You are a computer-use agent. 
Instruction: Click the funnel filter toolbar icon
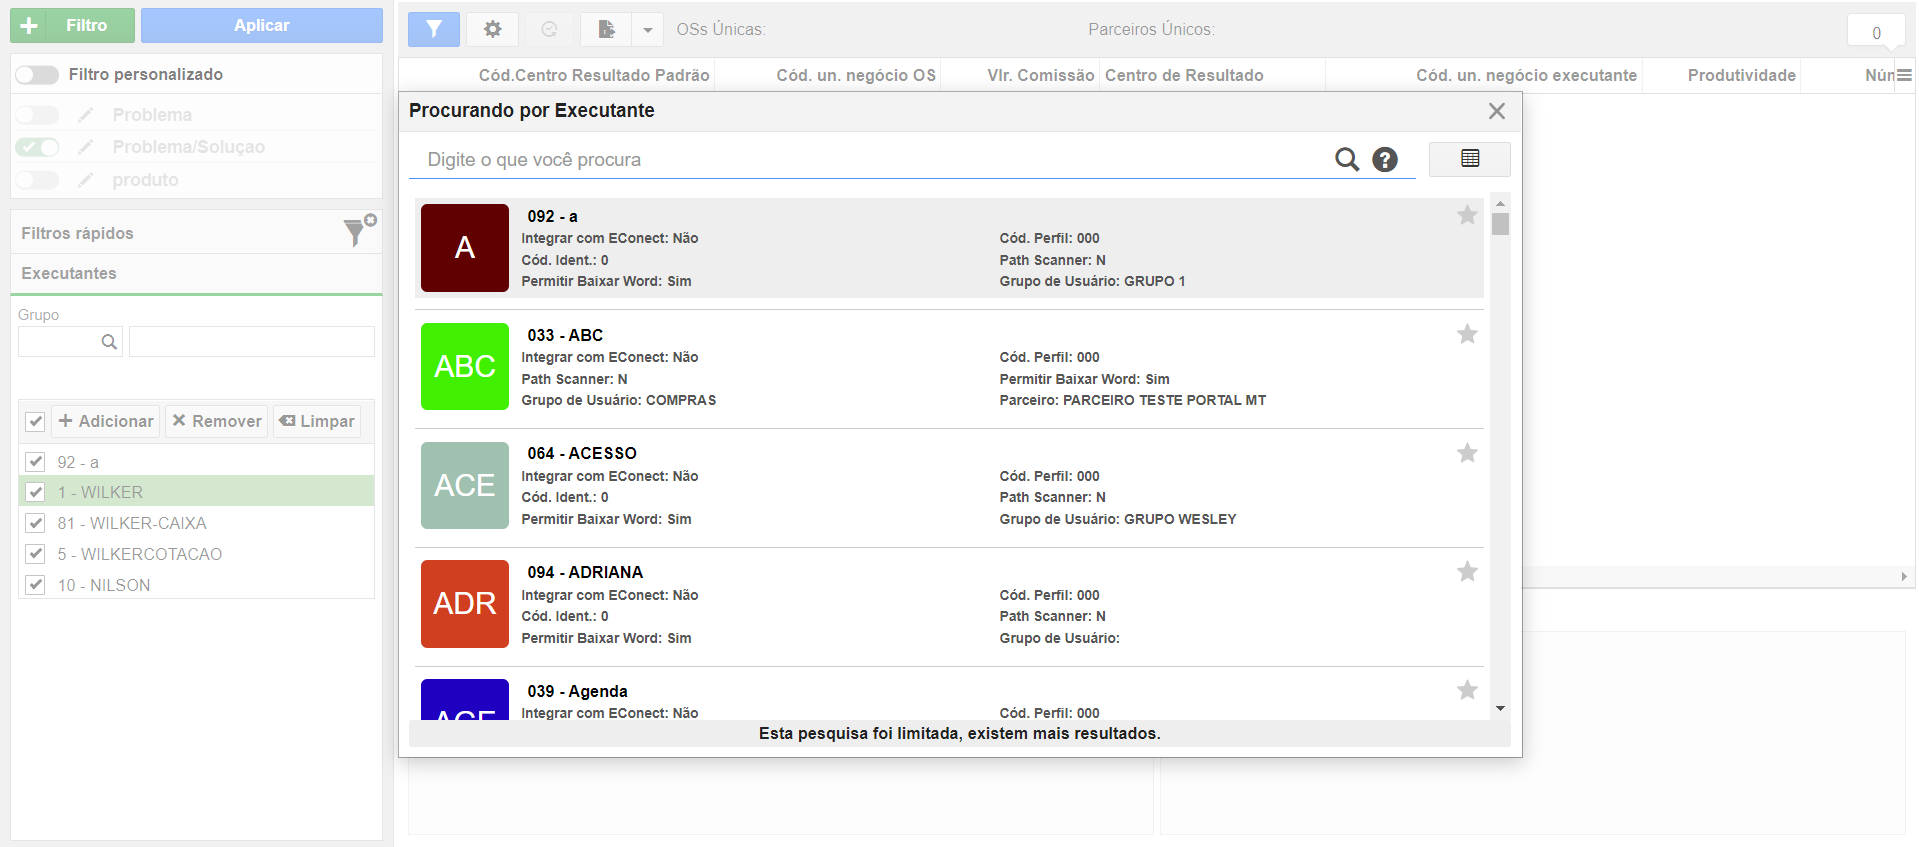tap(434, 29)
